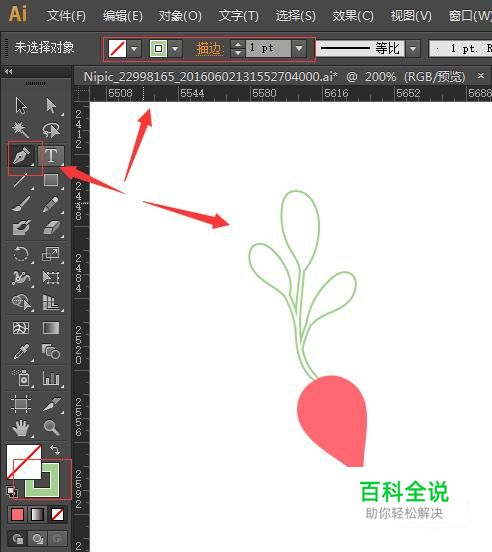This screenshot has width=492, height=552.
Task: Swap fill and stroke colors
Action: (x=55, y=450)
